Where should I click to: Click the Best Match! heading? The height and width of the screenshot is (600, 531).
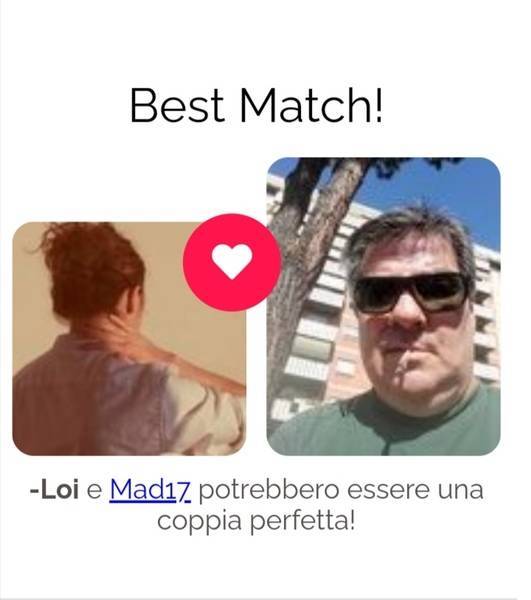256,105
